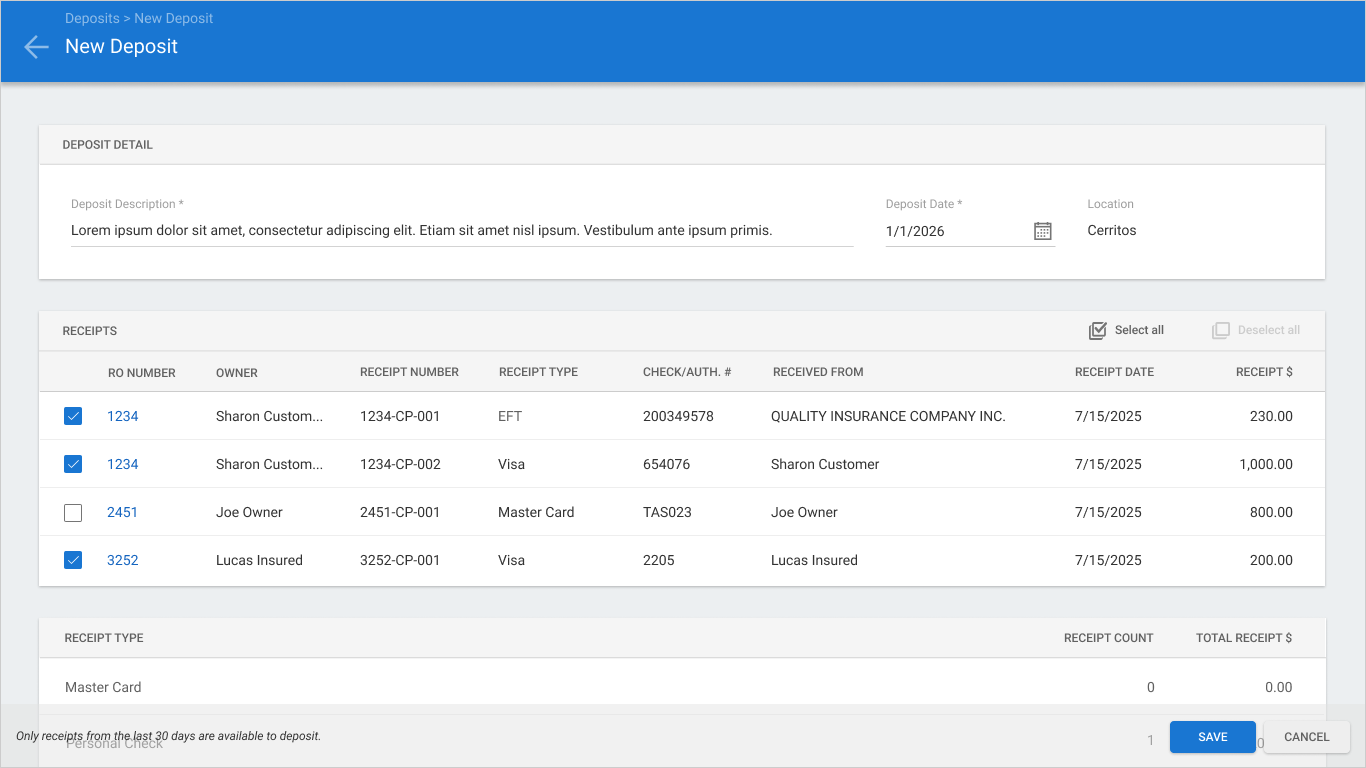Click the Deposits breadcrumb link
This screenshot has height=768, width=1366.
point(92,18)
